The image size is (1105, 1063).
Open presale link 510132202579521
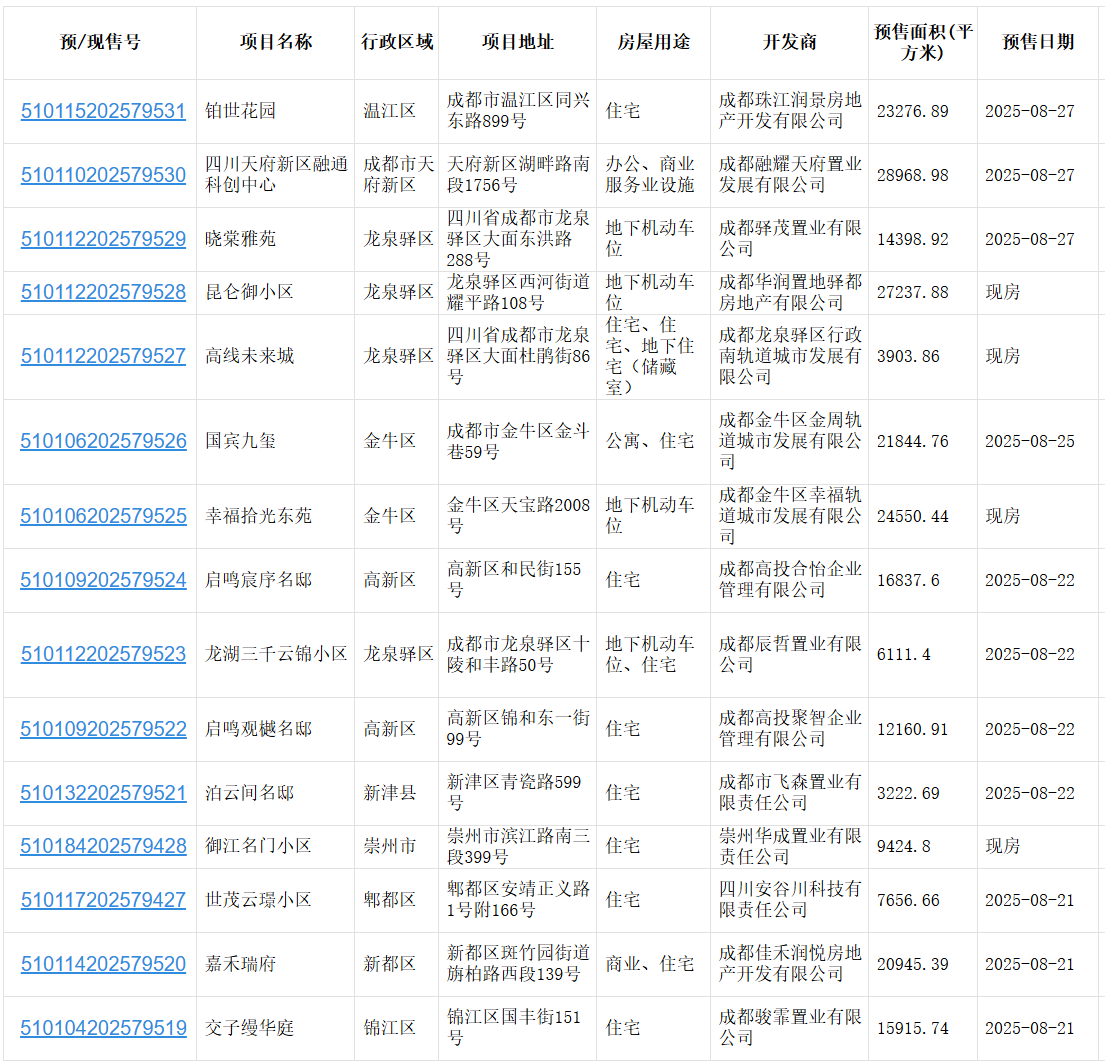pyautogui.click(x=103, y=793)
